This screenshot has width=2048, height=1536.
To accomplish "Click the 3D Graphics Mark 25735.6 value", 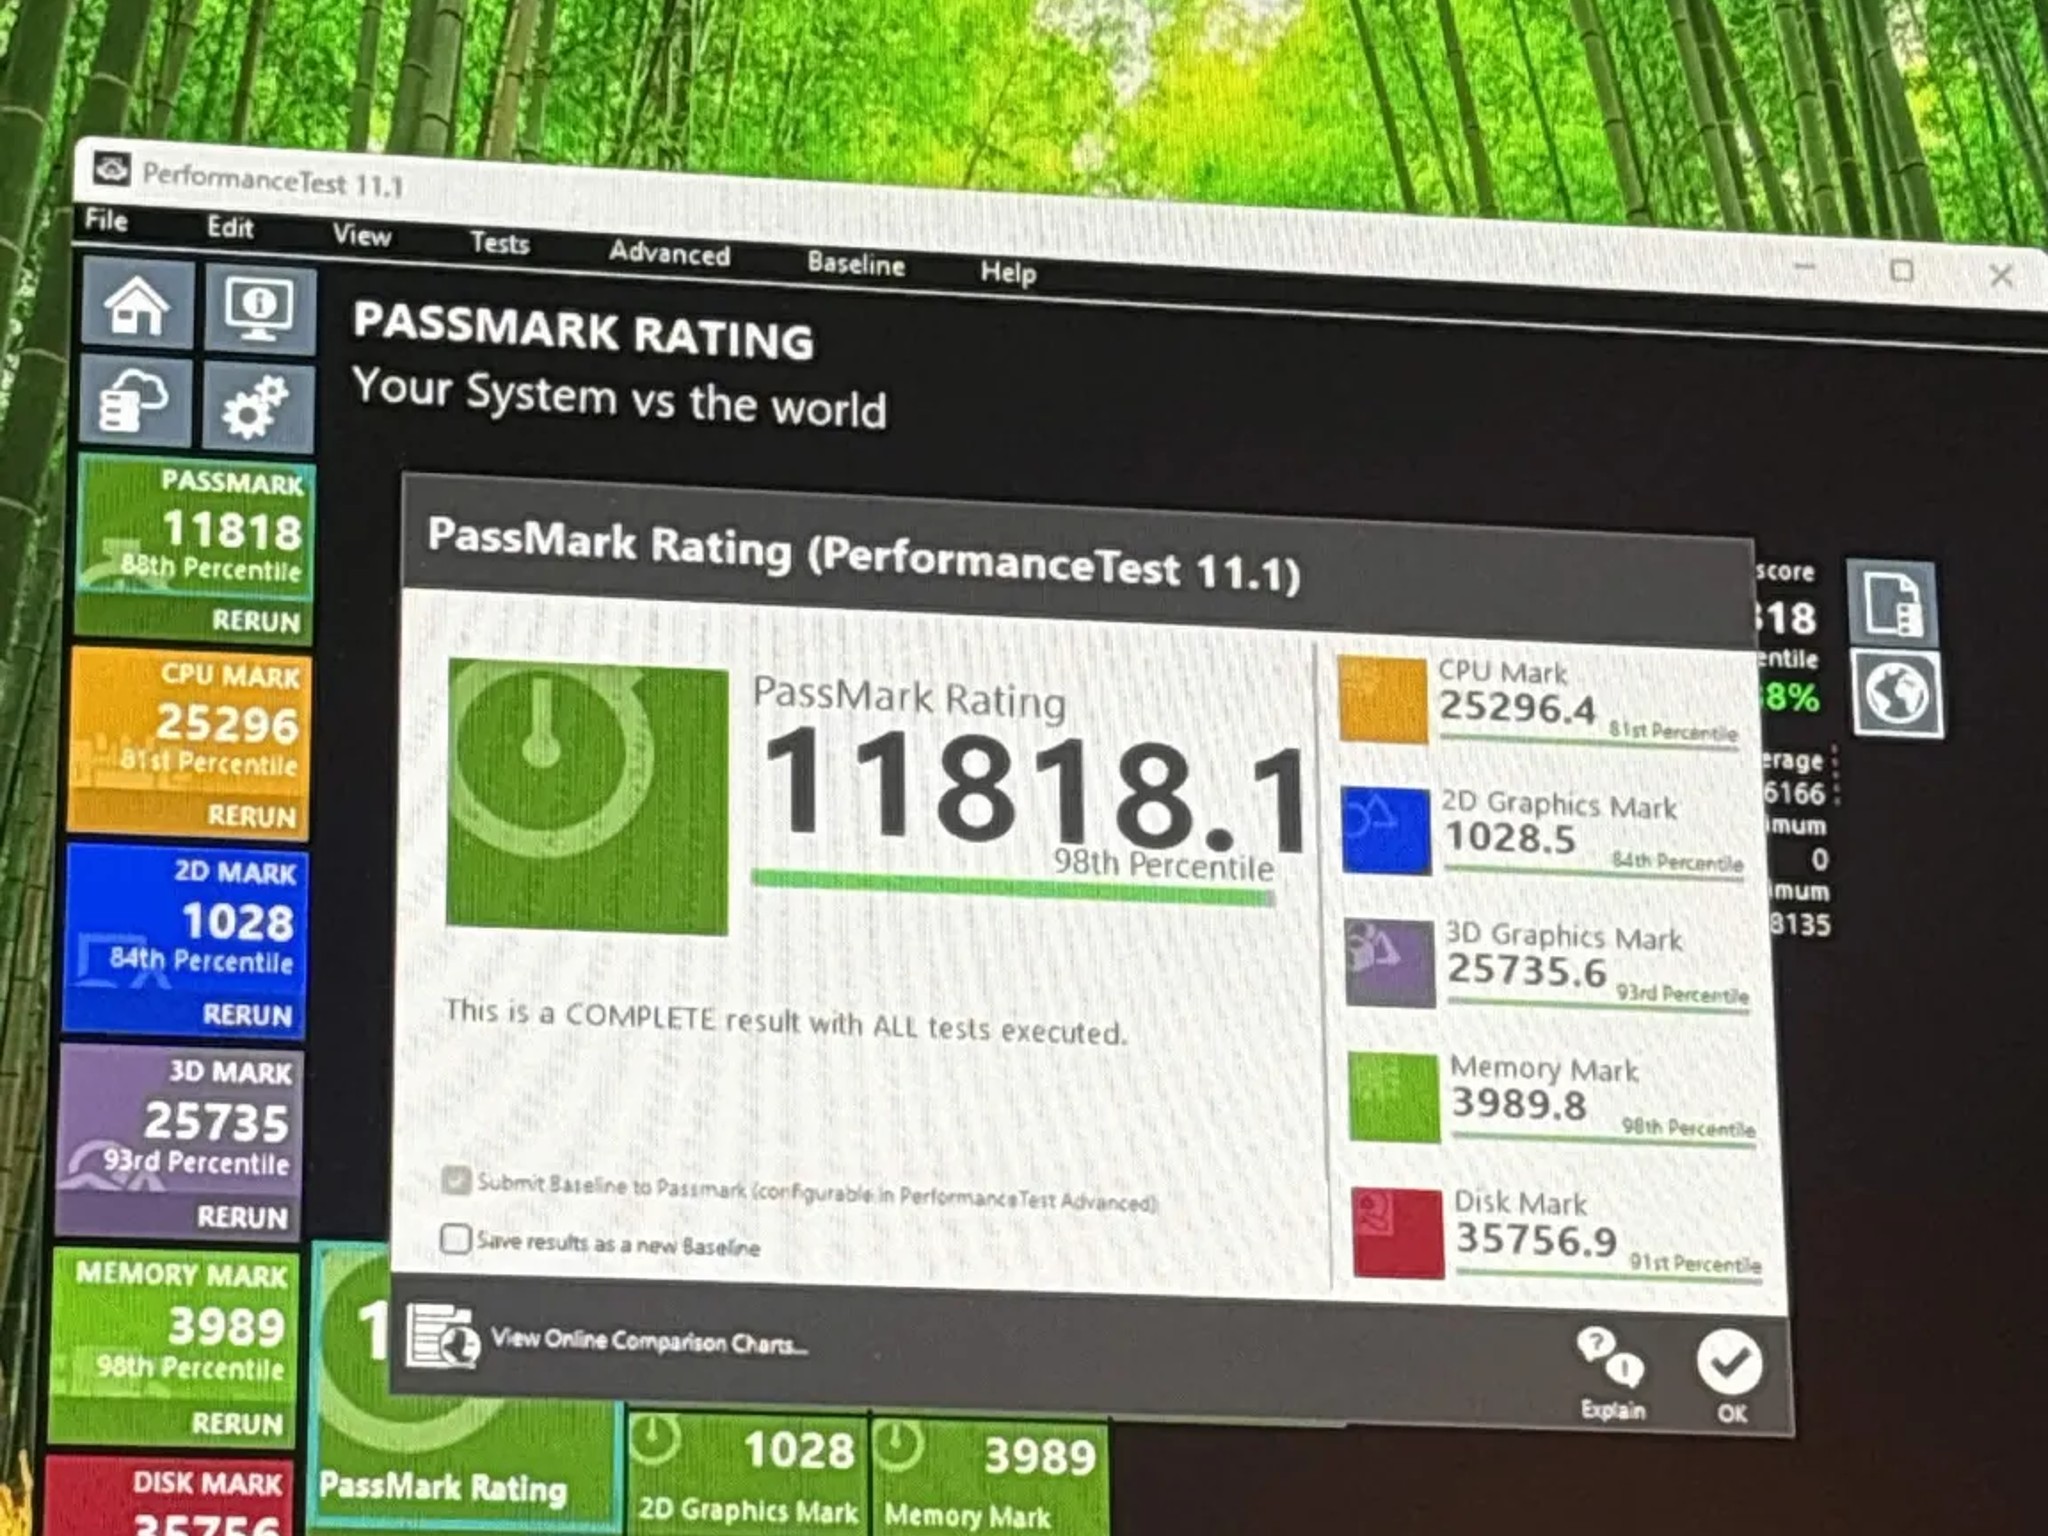I will 1527,970.
